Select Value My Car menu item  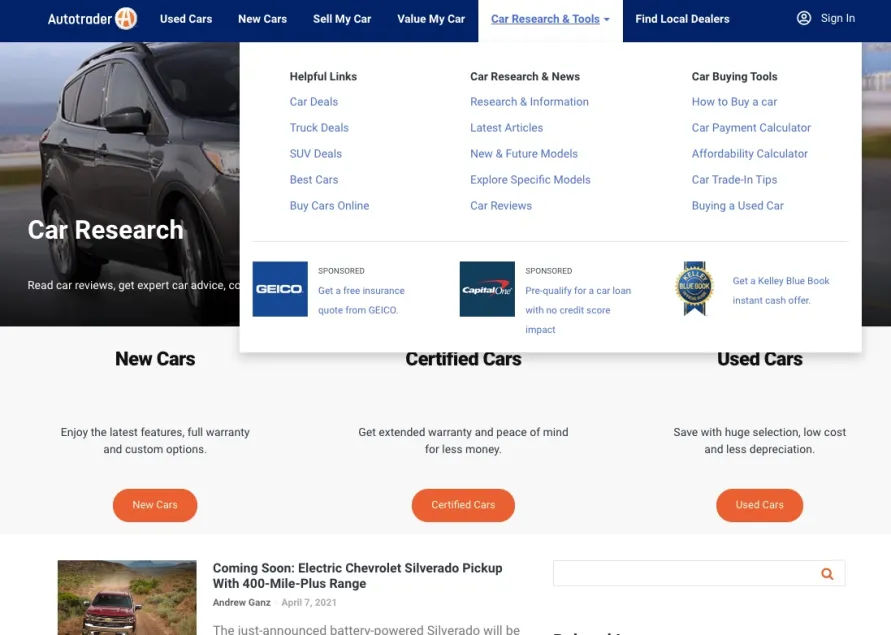coord(431,19)
